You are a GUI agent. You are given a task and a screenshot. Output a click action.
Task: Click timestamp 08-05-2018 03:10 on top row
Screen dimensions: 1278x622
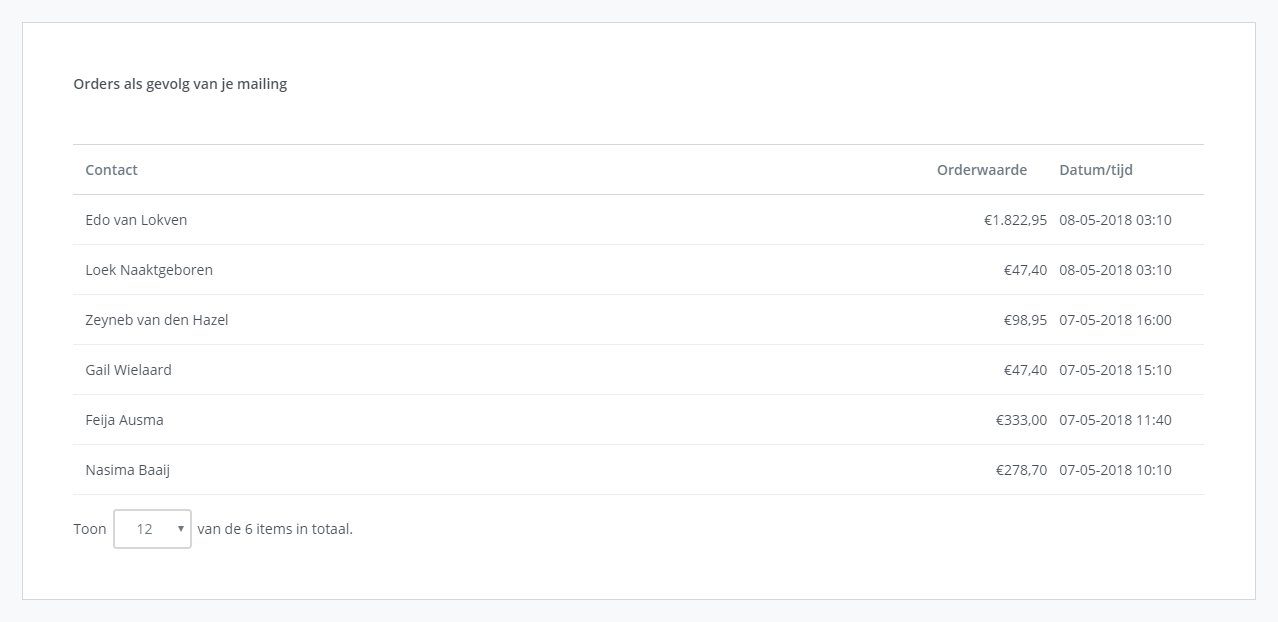[x=1114, y=220]
